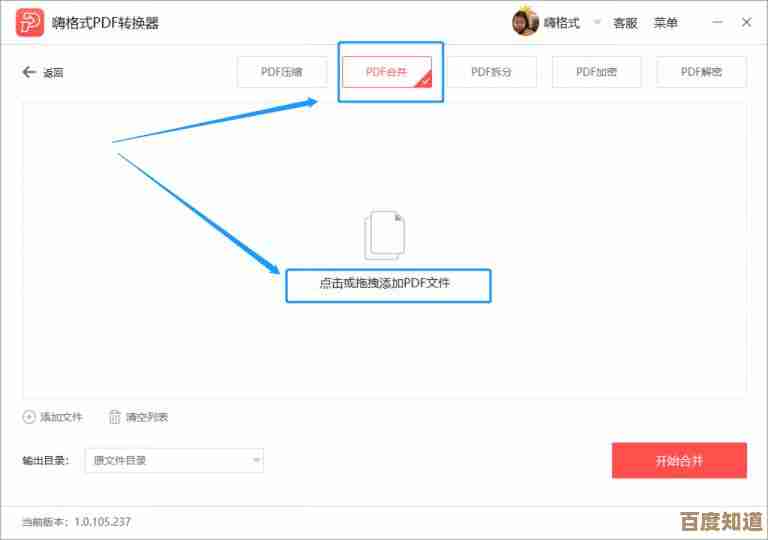Click the 点击或拖拽添加PDF文件 text
This screenshot has height=540, width=768.
click(x=385, y=283)
